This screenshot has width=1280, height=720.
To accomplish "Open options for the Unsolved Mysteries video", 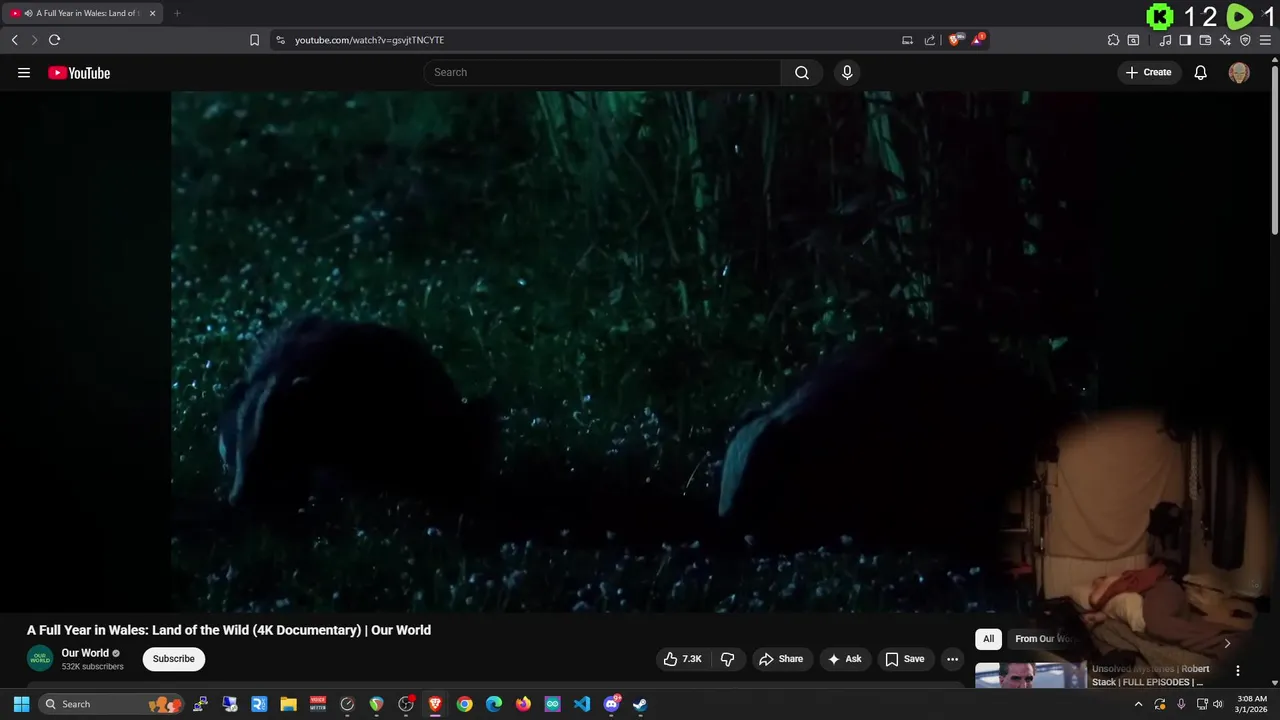I will pyautogui.click(x=1237, y=671).
